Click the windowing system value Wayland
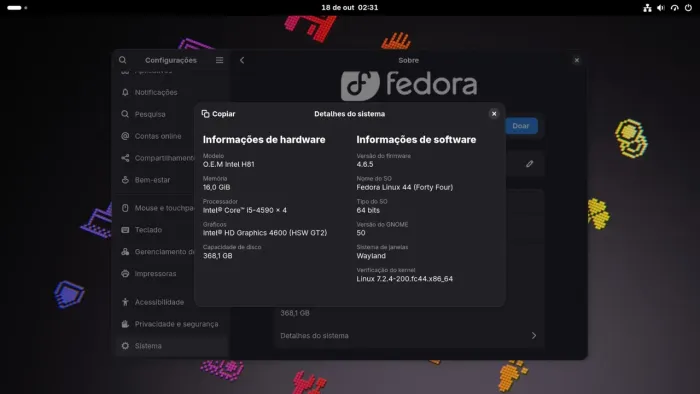The image size is (700, 394). [x=371, y=256]
